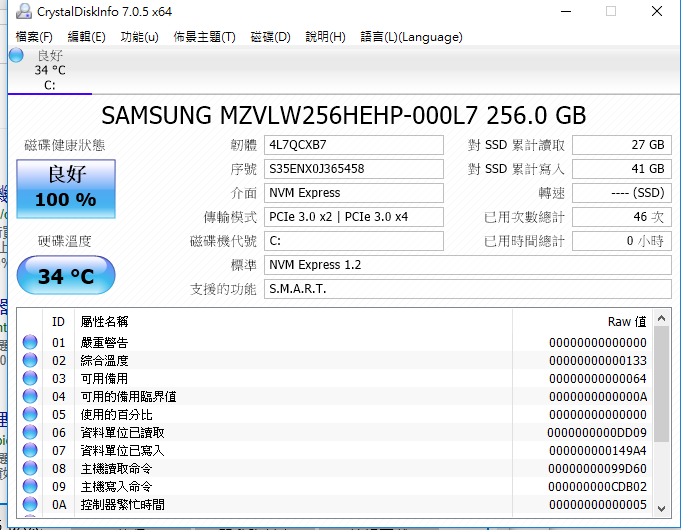This screenshot has width=681, height=530.
Task: Click the status orb for attribute 08 主機讀取命令
Action: tap(30, 468)
